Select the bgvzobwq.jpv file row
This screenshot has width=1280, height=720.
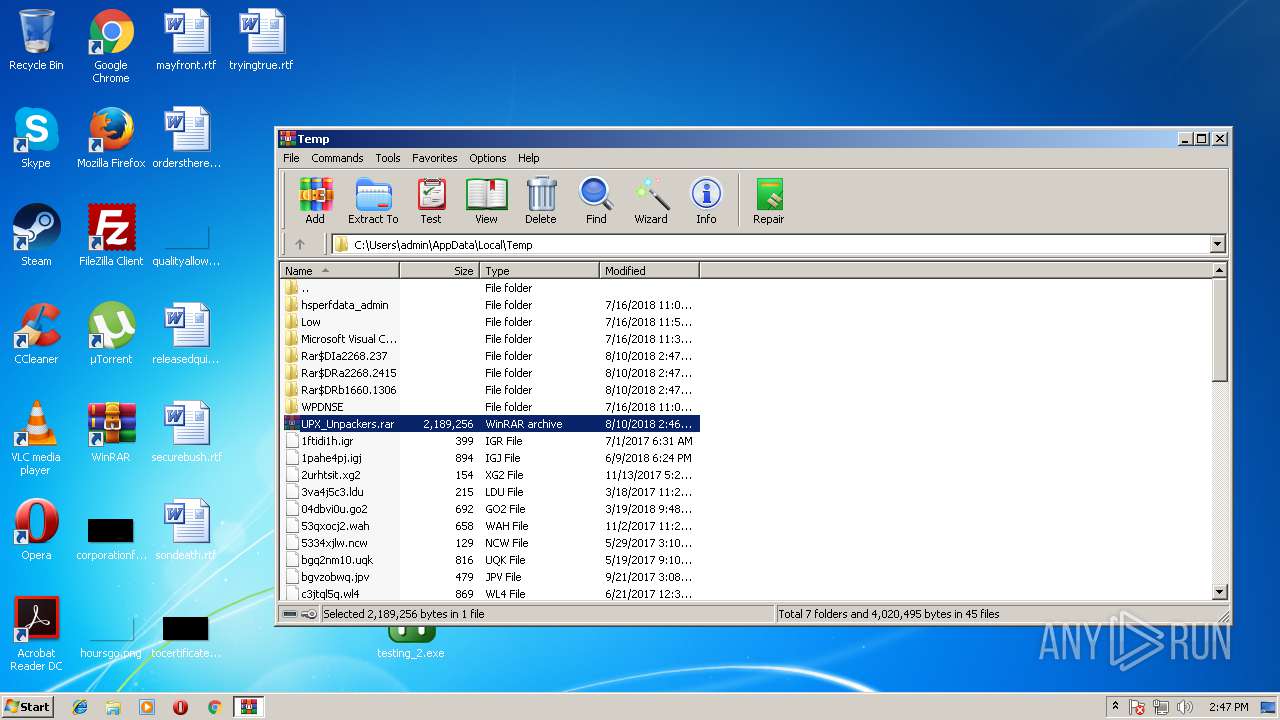click(x=490, y=577)
